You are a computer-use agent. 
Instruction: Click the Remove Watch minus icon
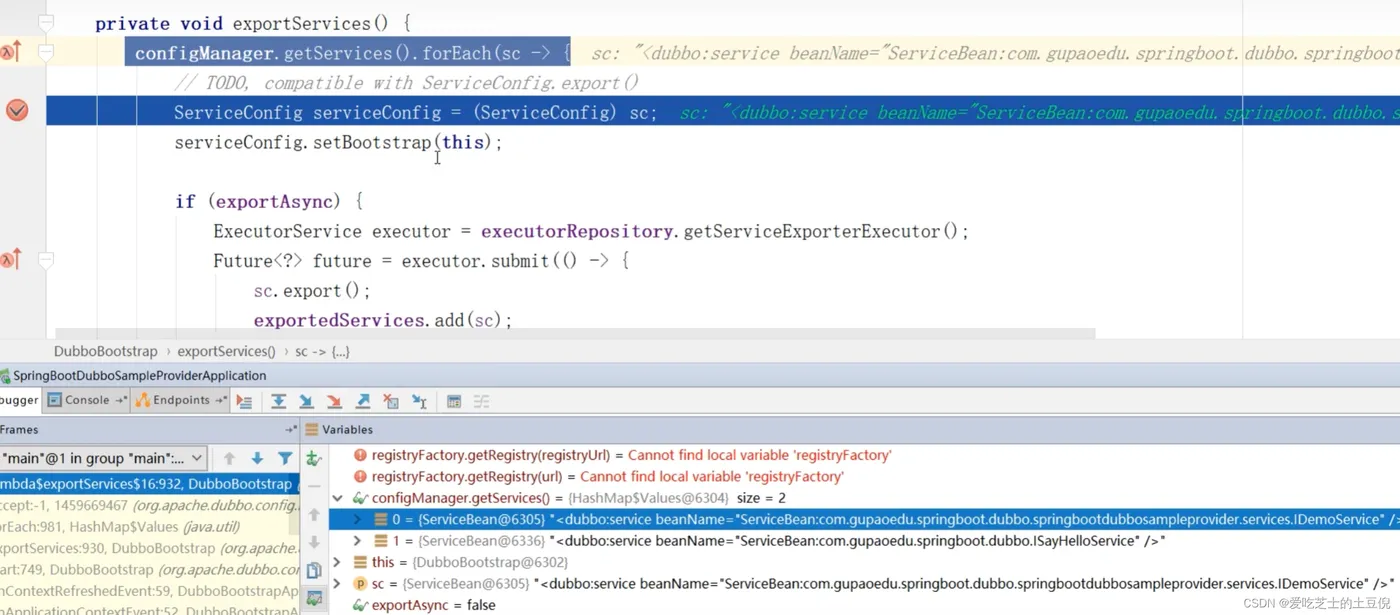click(x=314, y=486)
